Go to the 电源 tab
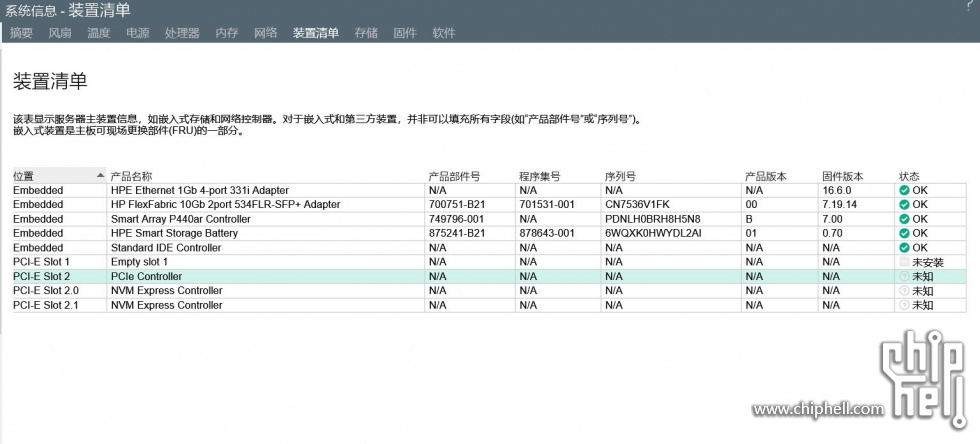 pyautogui.click(x=138, y=33)
